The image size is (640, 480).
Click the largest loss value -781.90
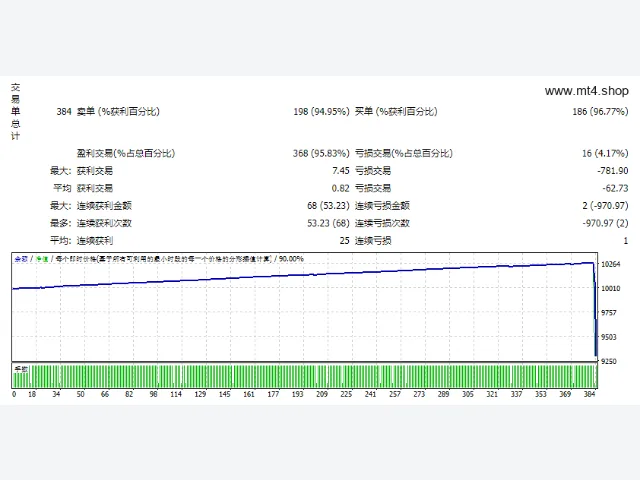pyautogui.click(x=613, y=171)
